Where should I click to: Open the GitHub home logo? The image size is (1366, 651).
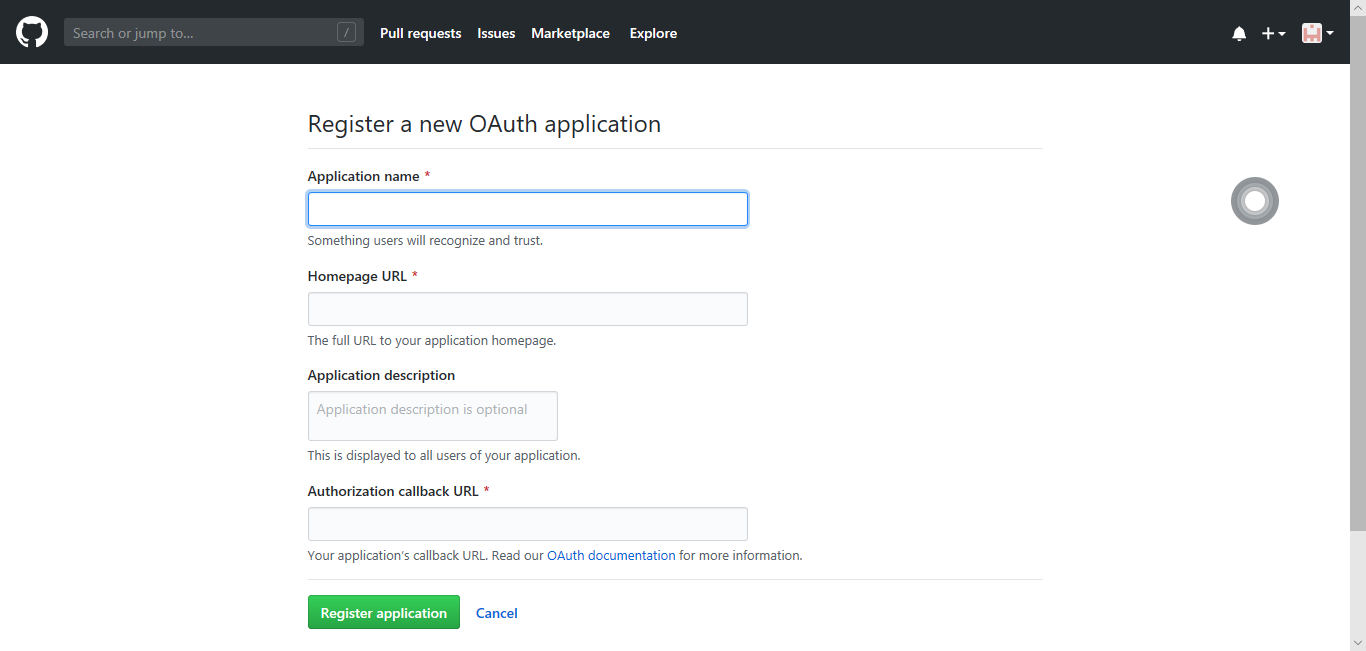[x=32, y=33]
